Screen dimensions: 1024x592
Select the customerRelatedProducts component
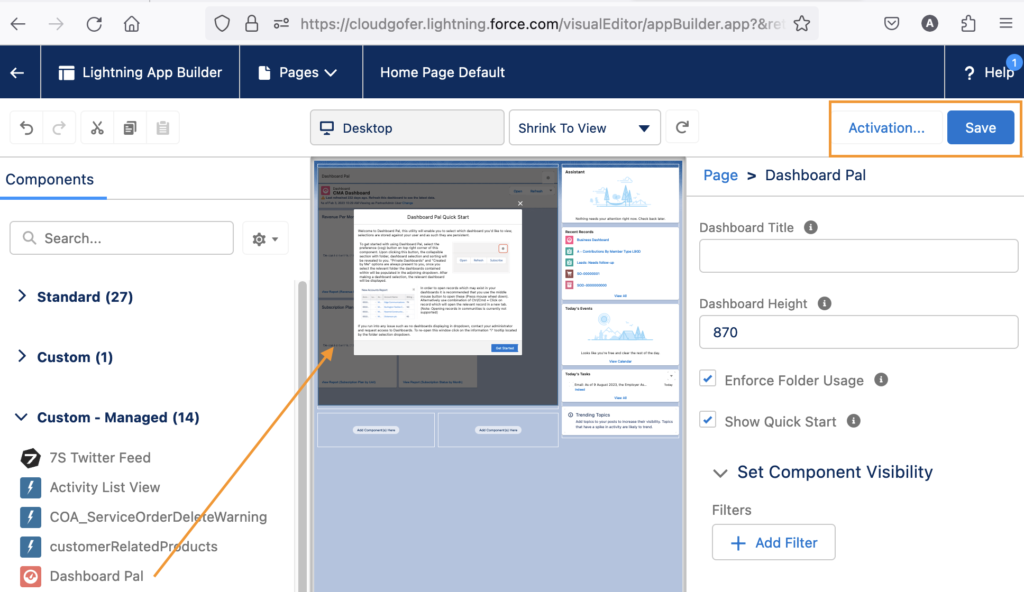tap(133, 546)
